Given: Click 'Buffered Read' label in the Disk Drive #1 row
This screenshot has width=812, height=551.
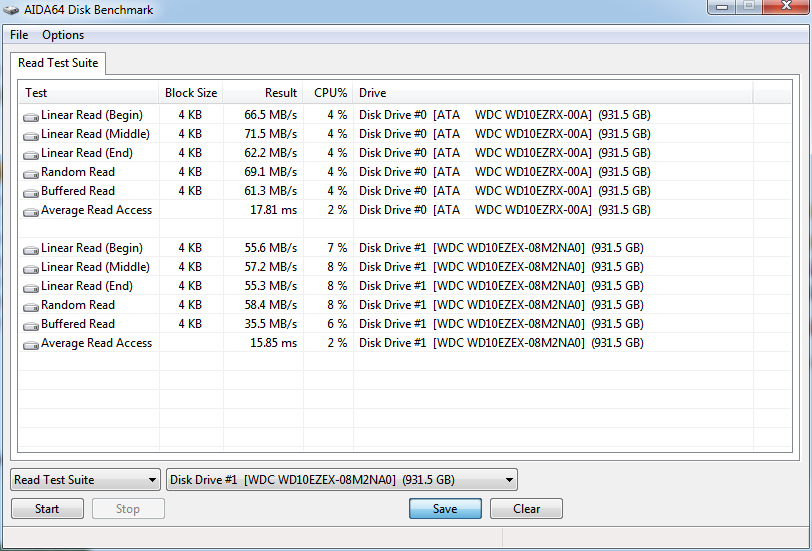Looking at the screenshot, I should 78,324.
